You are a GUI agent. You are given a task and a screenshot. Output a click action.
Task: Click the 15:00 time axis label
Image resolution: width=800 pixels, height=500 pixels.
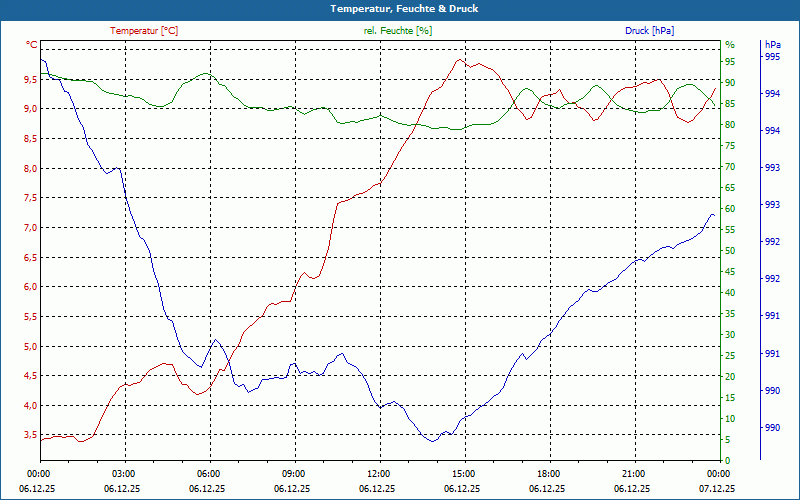465,473
